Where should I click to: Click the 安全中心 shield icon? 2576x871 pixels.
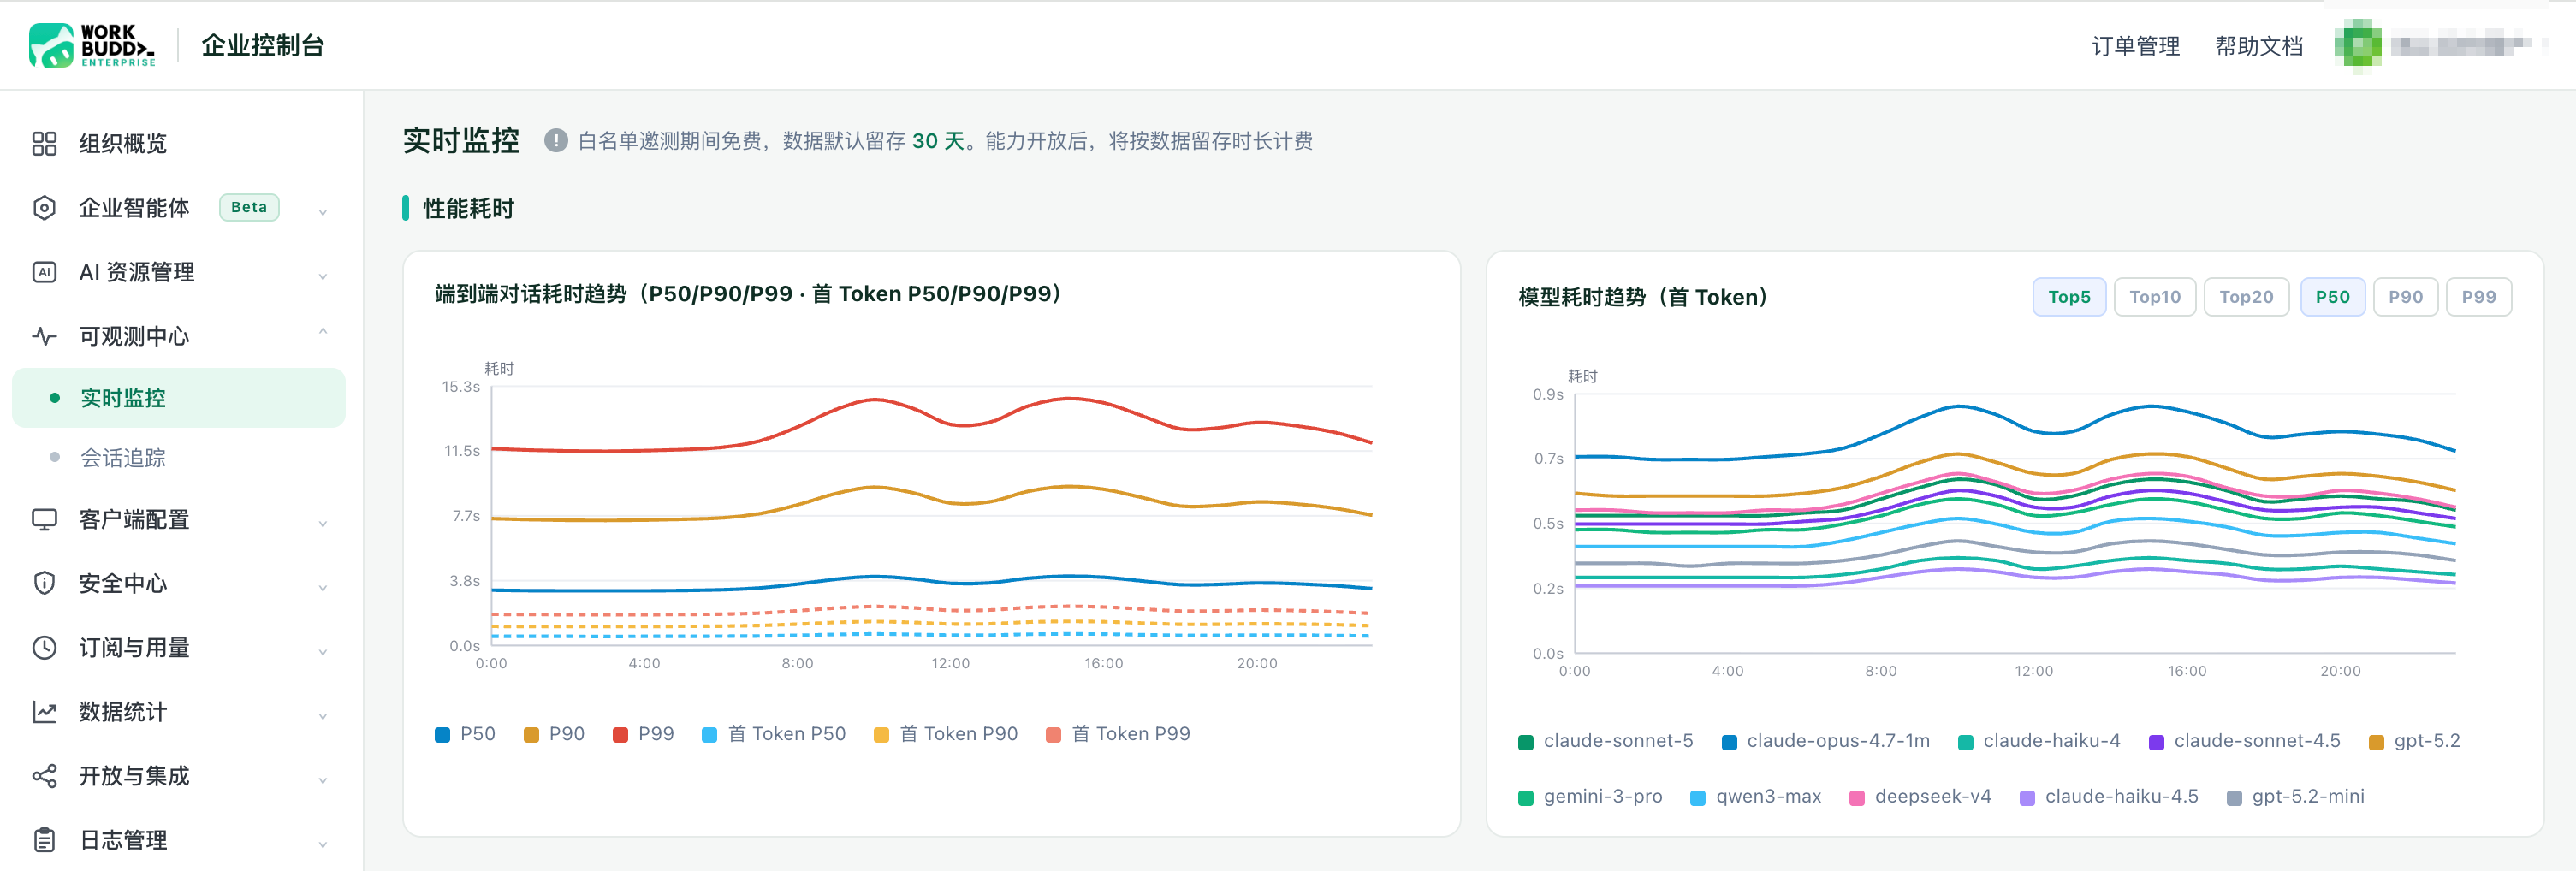[44, 584]
